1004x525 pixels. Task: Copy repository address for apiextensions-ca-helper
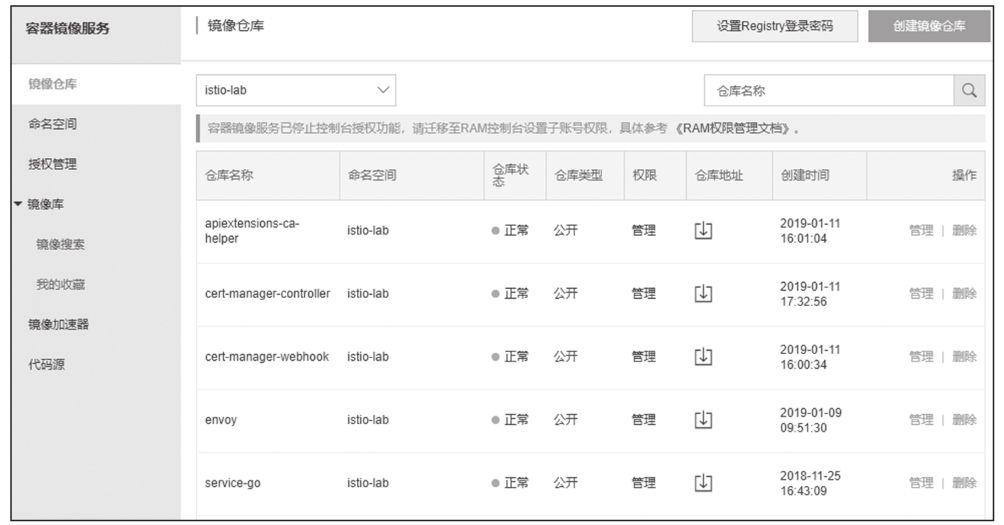click(703, 230)
